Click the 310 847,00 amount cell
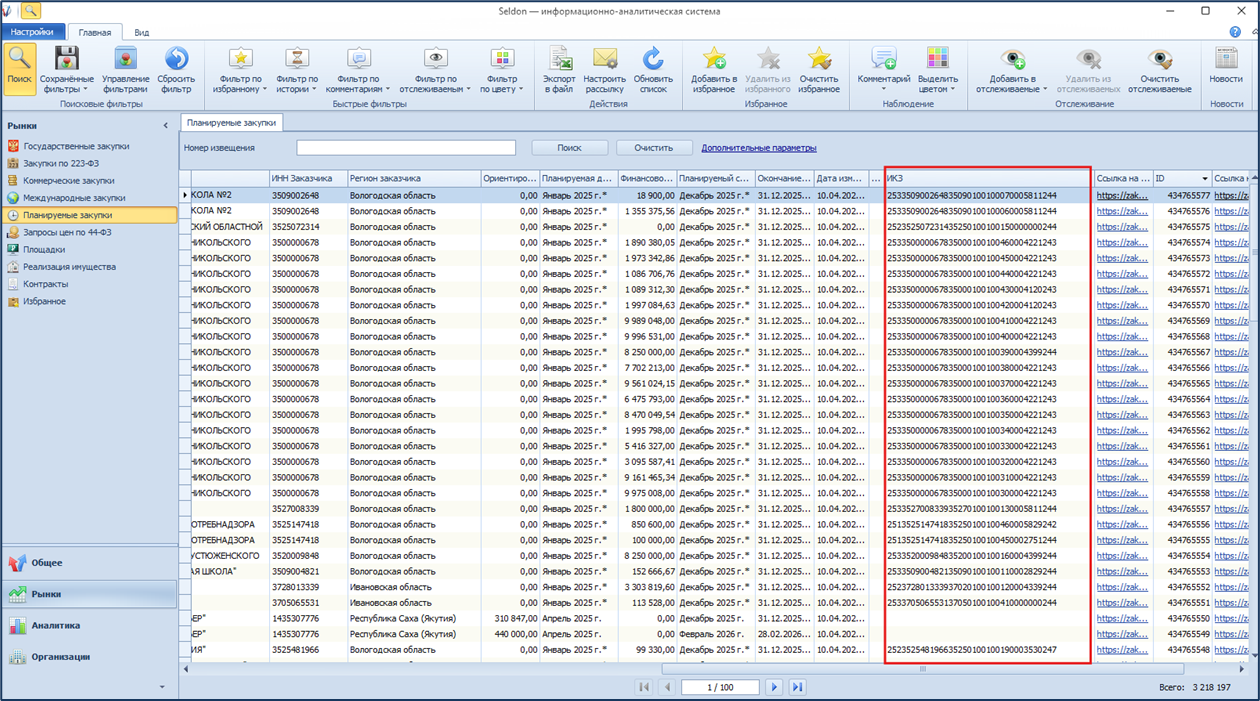Viewport: 1260px width, 701px height. pos(510,619)
